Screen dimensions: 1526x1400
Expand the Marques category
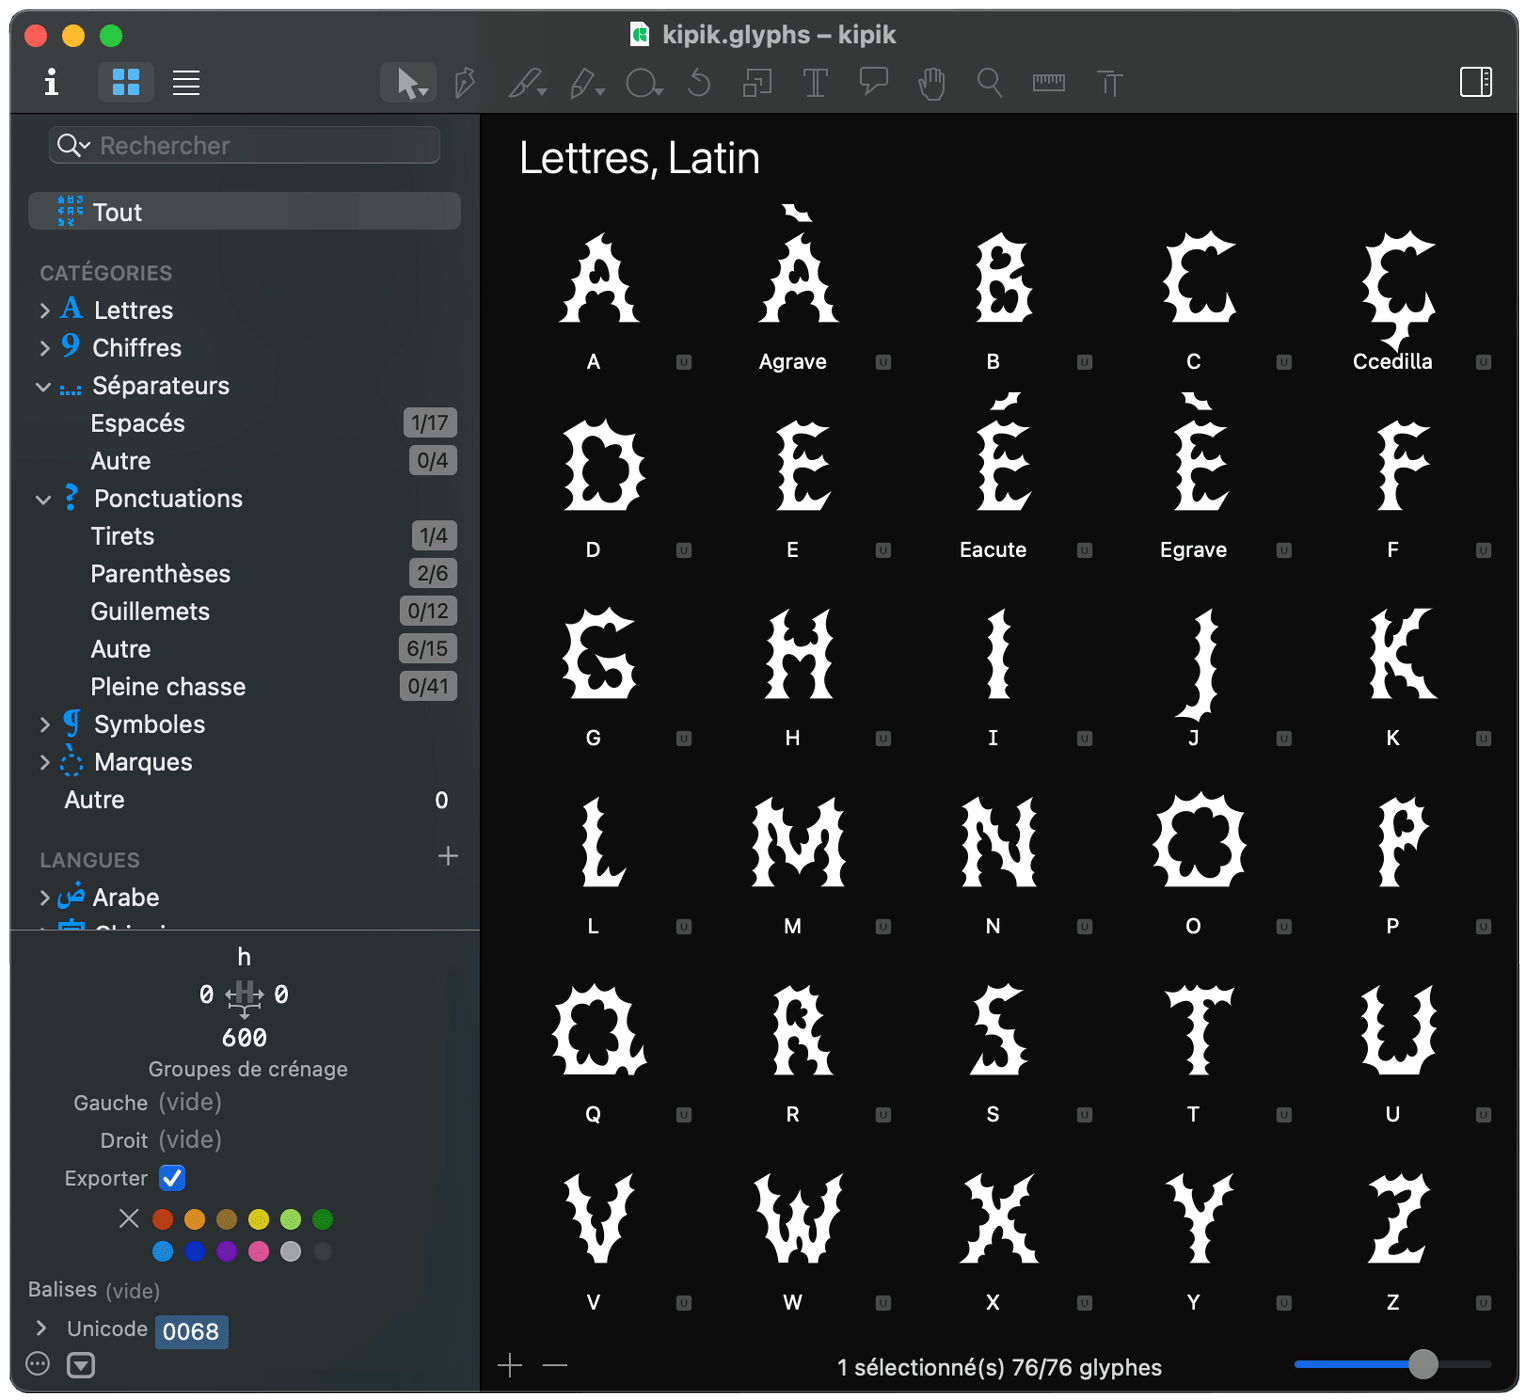[x=44, y=762]
